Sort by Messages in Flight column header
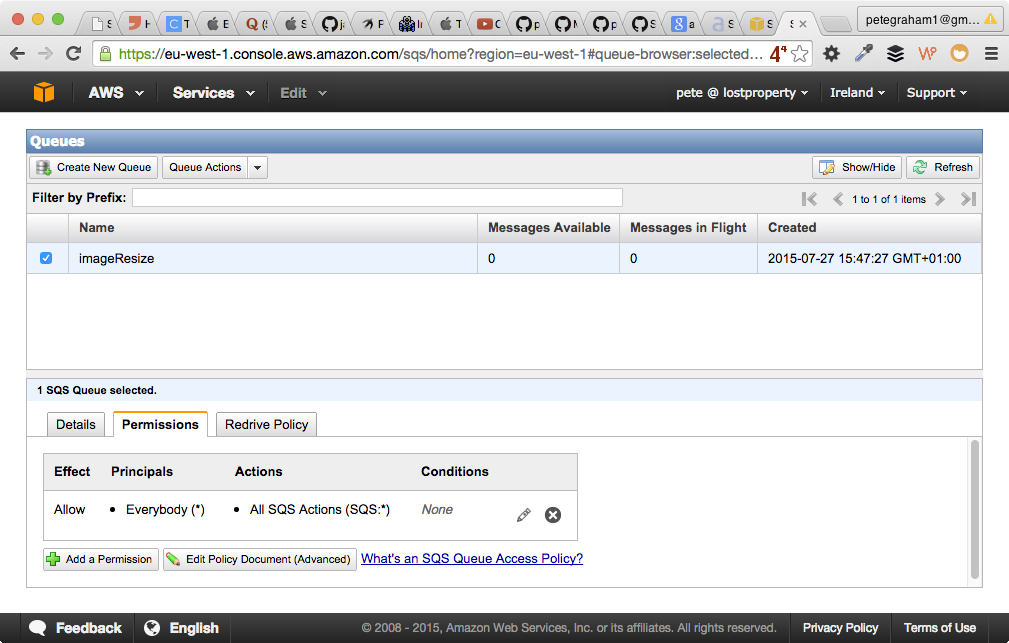1009x643 pixels. click(x=688, y=228)
